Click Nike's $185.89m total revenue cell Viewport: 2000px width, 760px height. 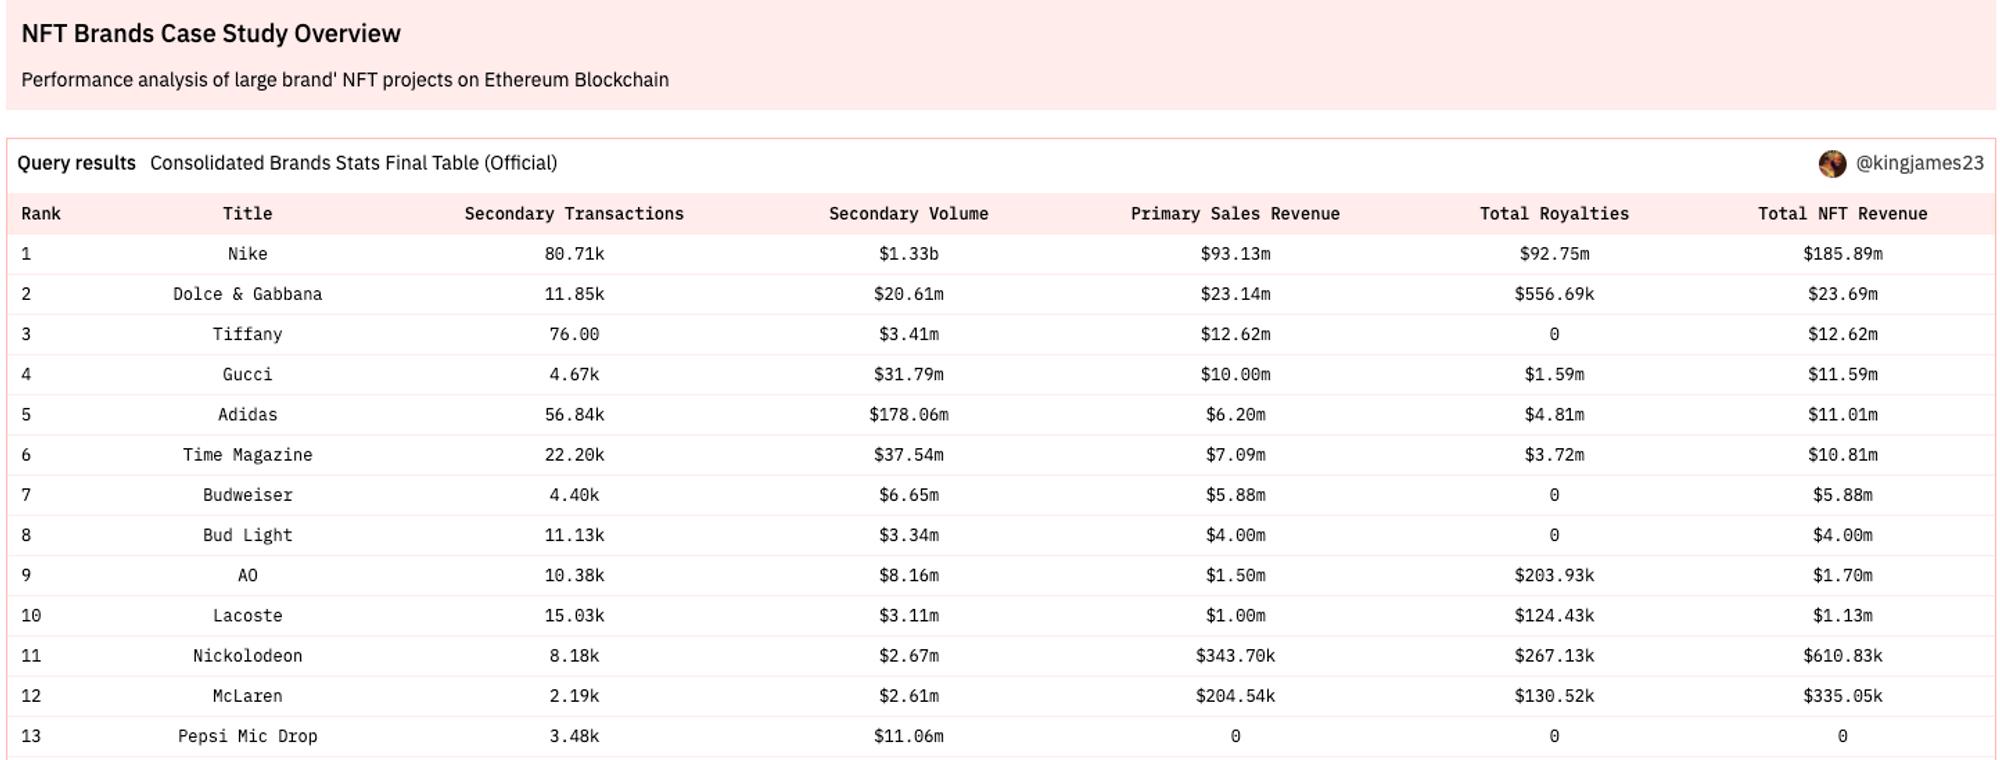tap(1842, 254)
